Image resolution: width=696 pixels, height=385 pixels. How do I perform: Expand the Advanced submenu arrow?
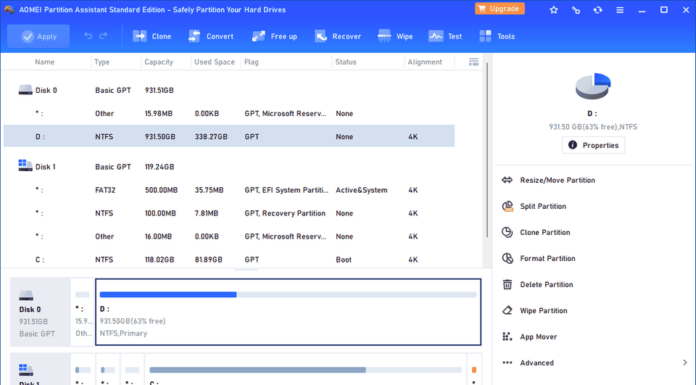[685, 363]
